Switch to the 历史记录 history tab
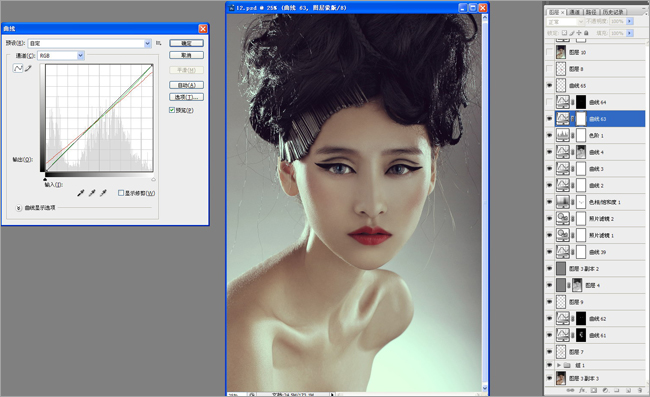Screen dimensions: 650x397 point(613,12)
